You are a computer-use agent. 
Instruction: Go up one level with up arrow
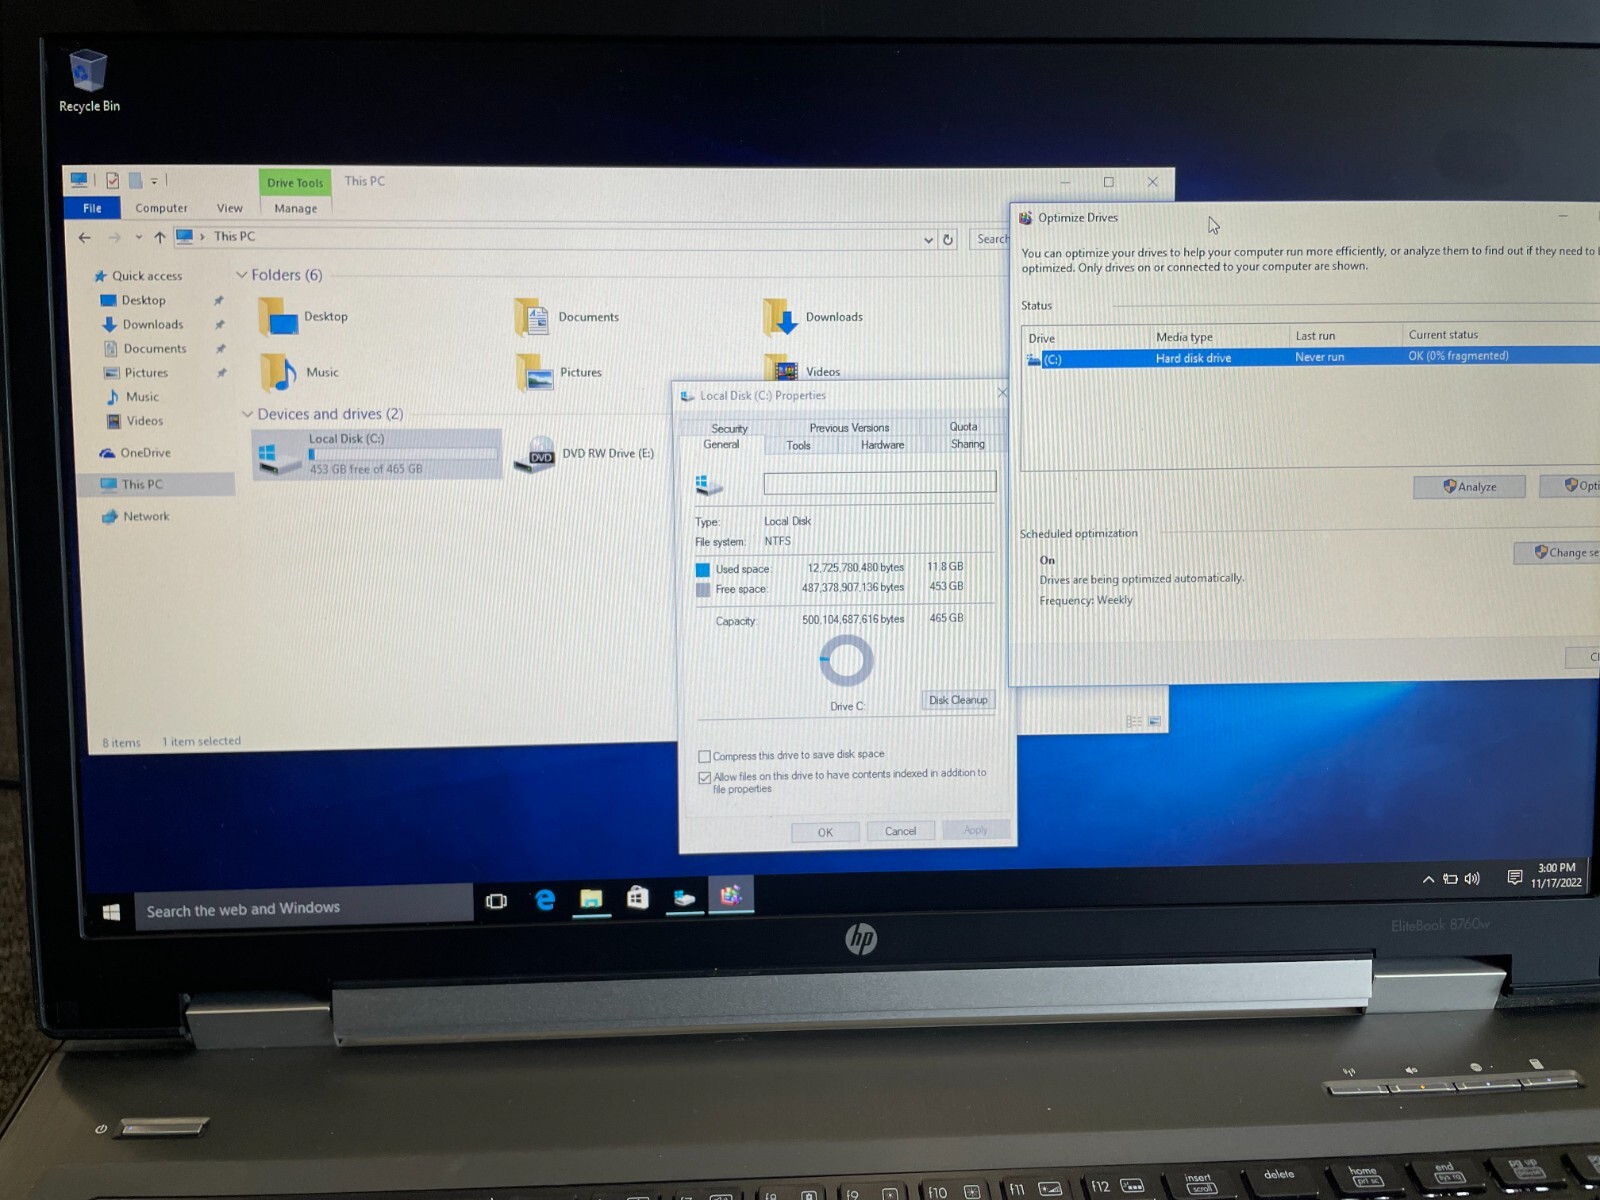click(159, 237)
